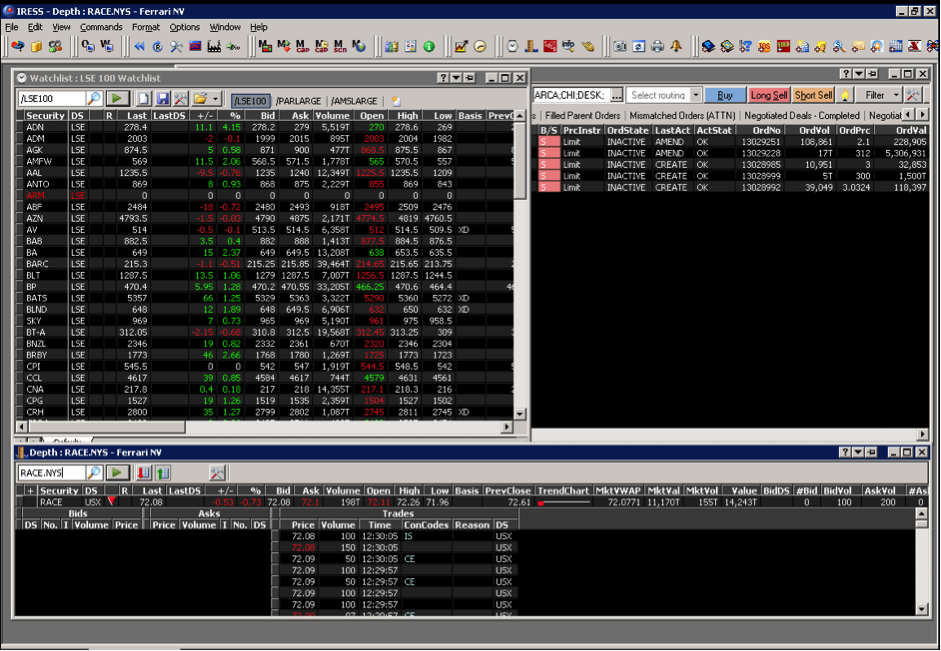Click the Long Sell button
The height and width of the screenshot is (651, 941).
(x=769, y=95)
